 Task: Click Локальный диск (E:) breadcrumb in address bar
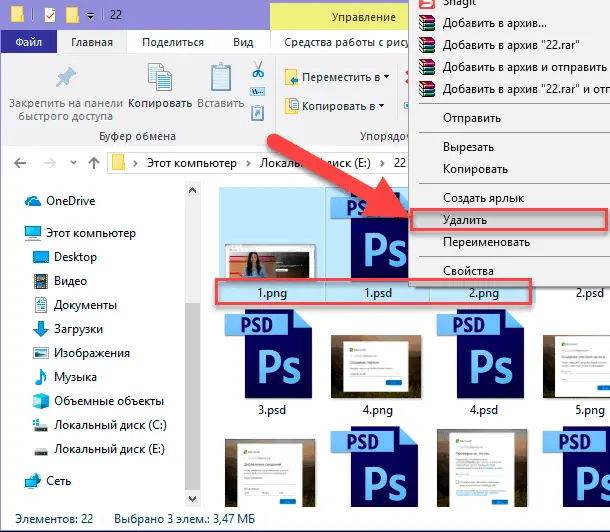(x=315, y=163)
